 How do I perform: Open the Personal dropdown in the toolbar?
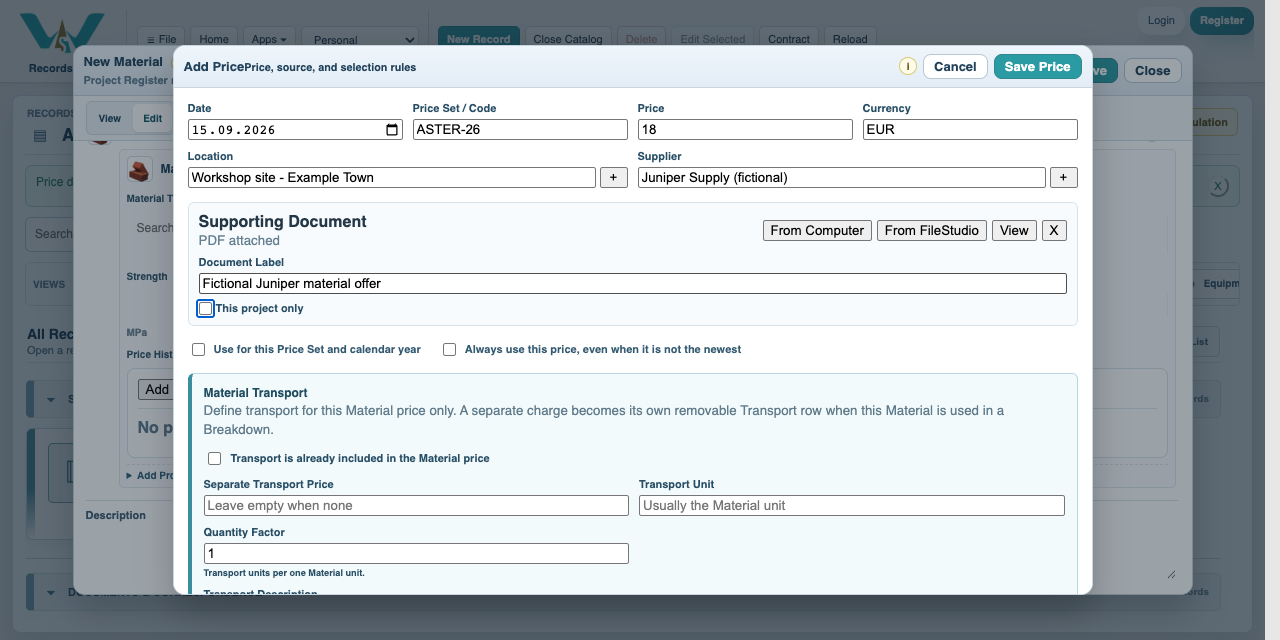[x=360, y=40]
